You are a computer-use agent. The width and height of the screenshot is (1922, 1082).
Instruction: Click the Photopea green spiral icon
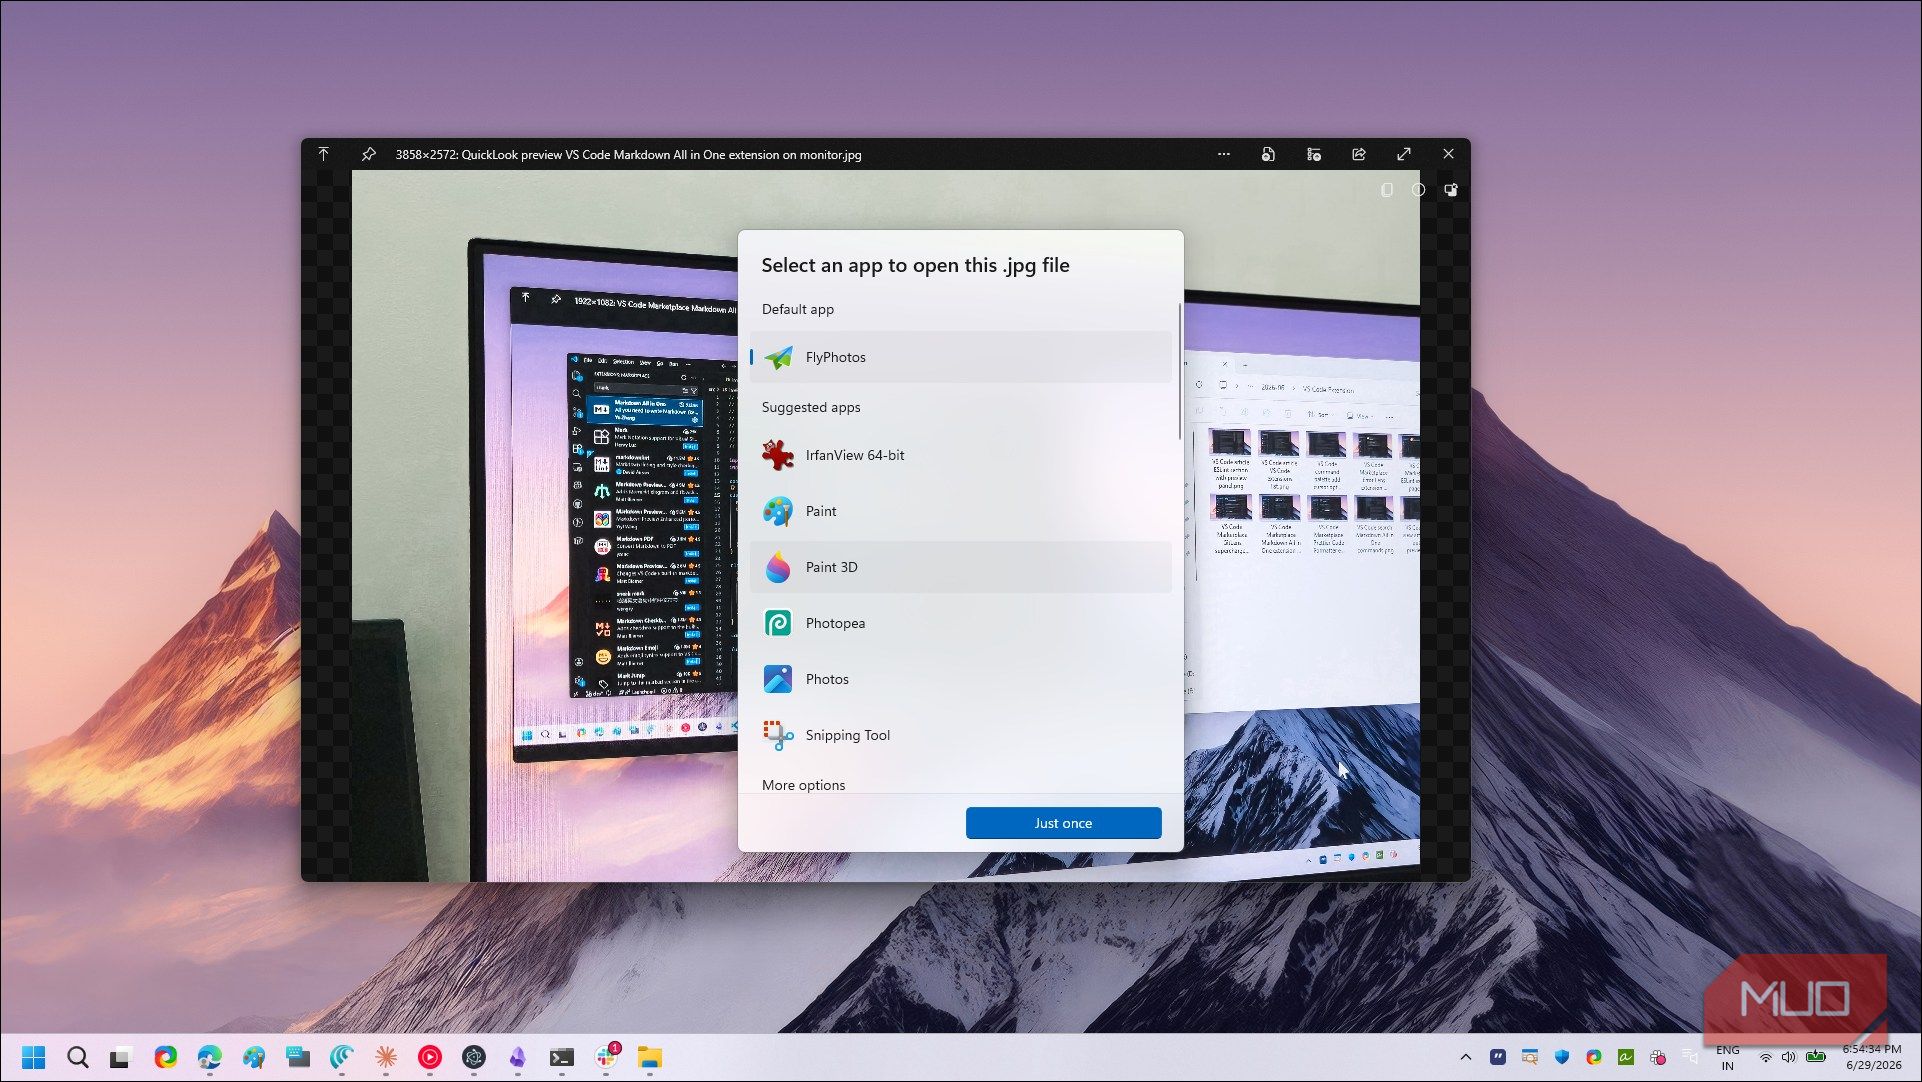pos(778,623)
